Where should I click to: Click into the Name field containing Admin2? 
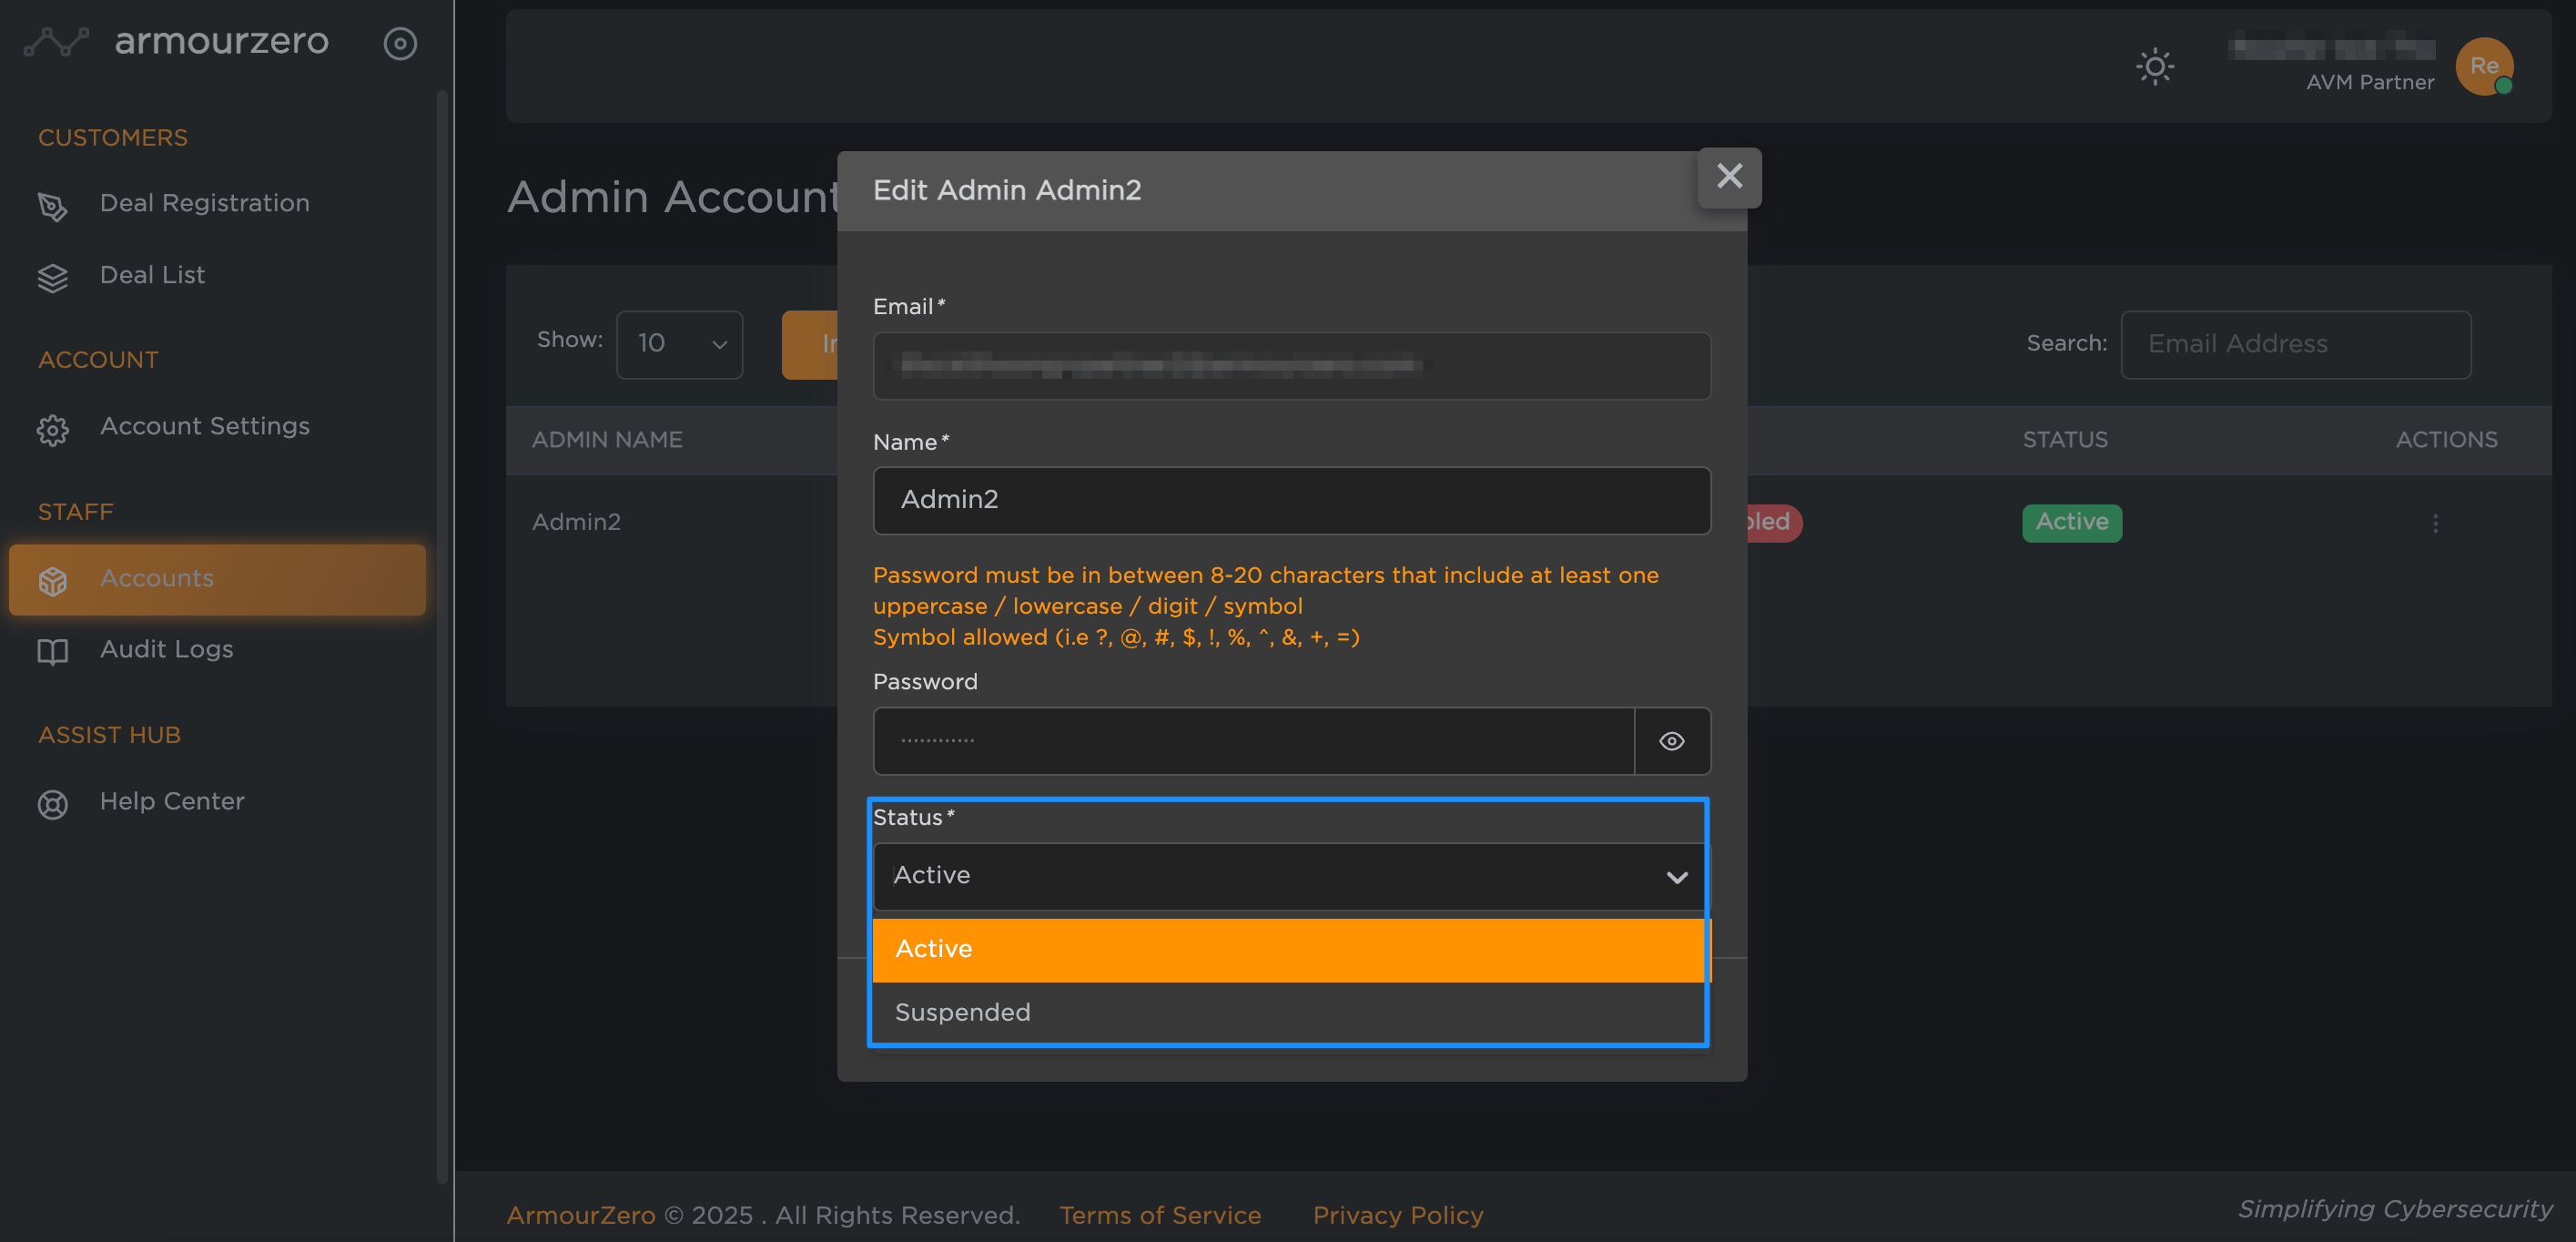point(1291,500)
